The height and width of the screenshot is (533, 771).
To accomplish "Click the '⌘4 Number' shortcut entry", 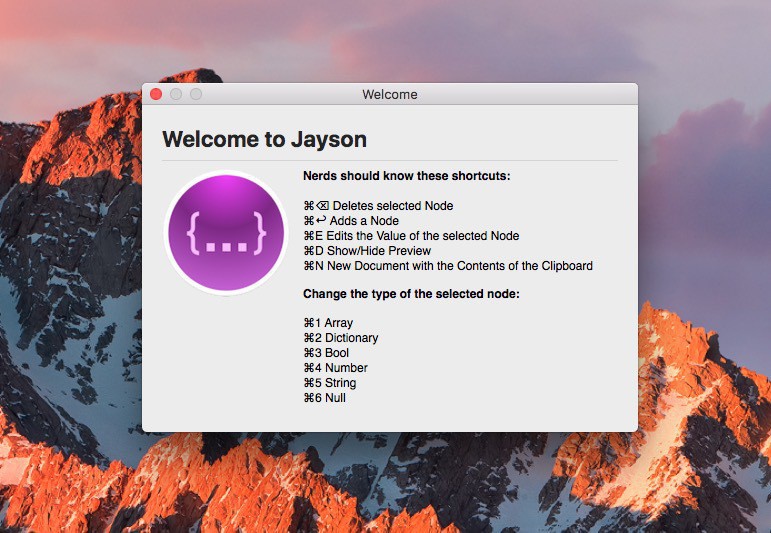I will (x=335, y=368).
